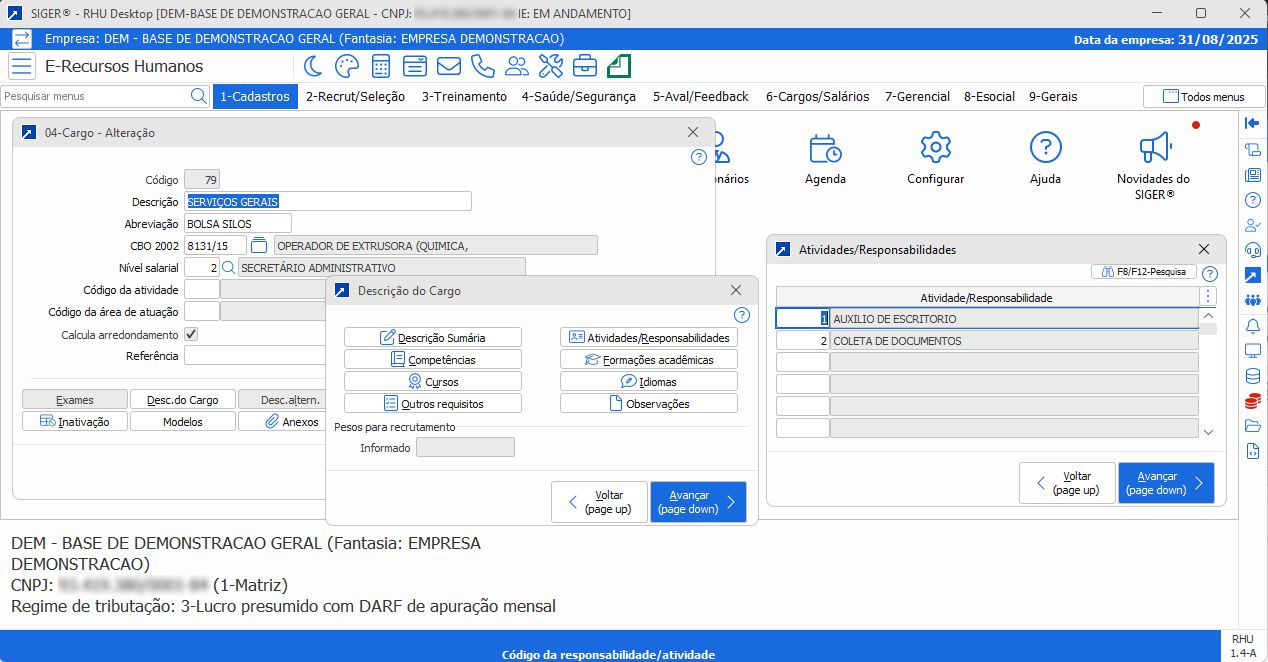Click the Formações acadêmicas button
Screen dimensions: 1268x662
pyautogui.click(x=648, y=359)
